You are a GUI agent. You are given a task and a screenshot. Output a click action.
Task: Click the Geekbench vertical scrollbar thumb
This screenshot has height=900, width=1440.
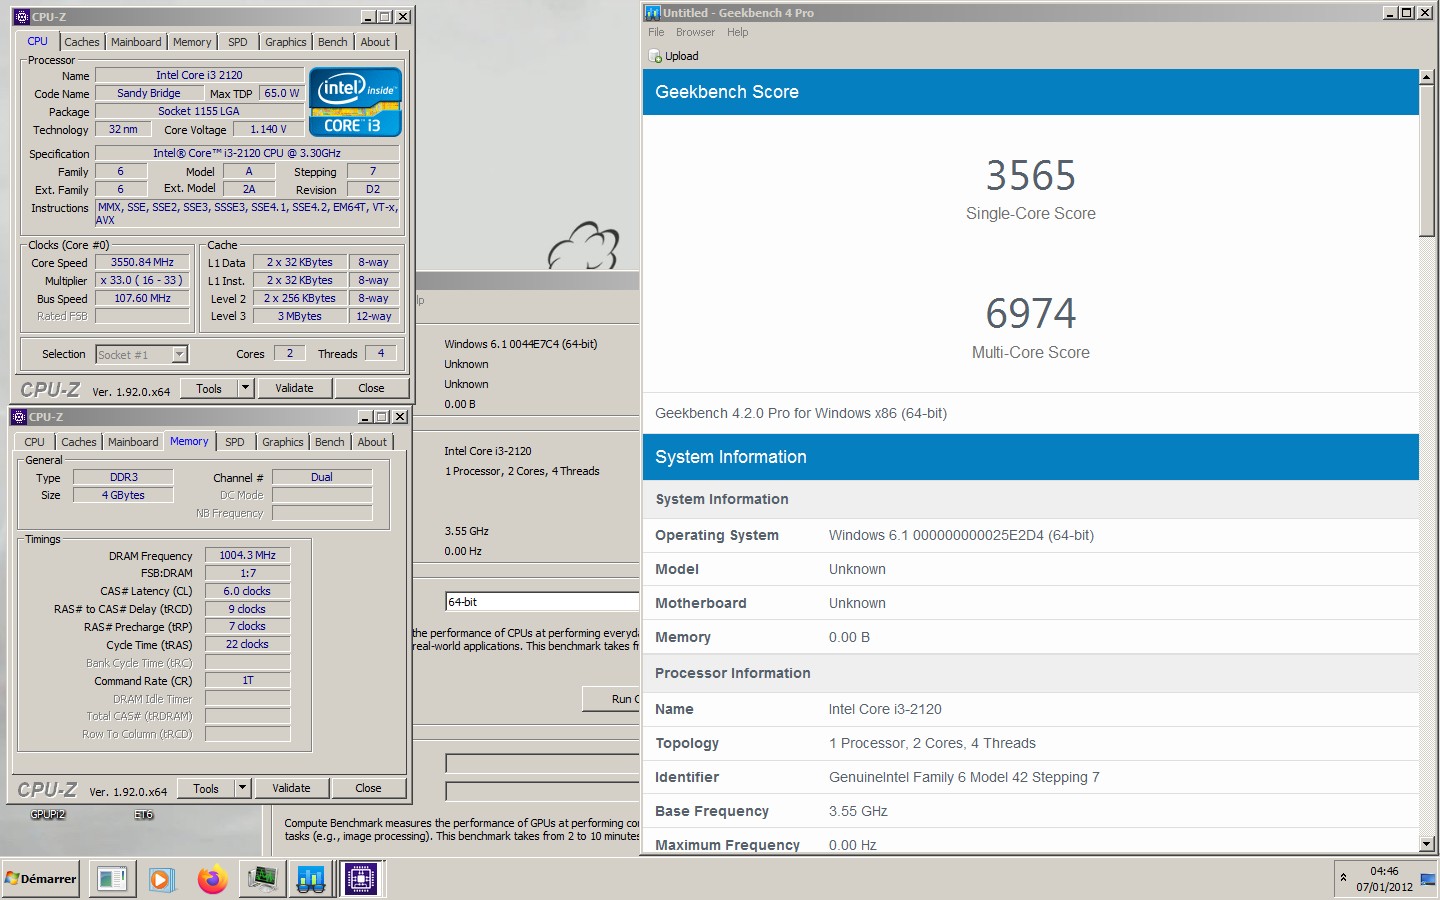pyautogui.click(x=1427, y=160)
